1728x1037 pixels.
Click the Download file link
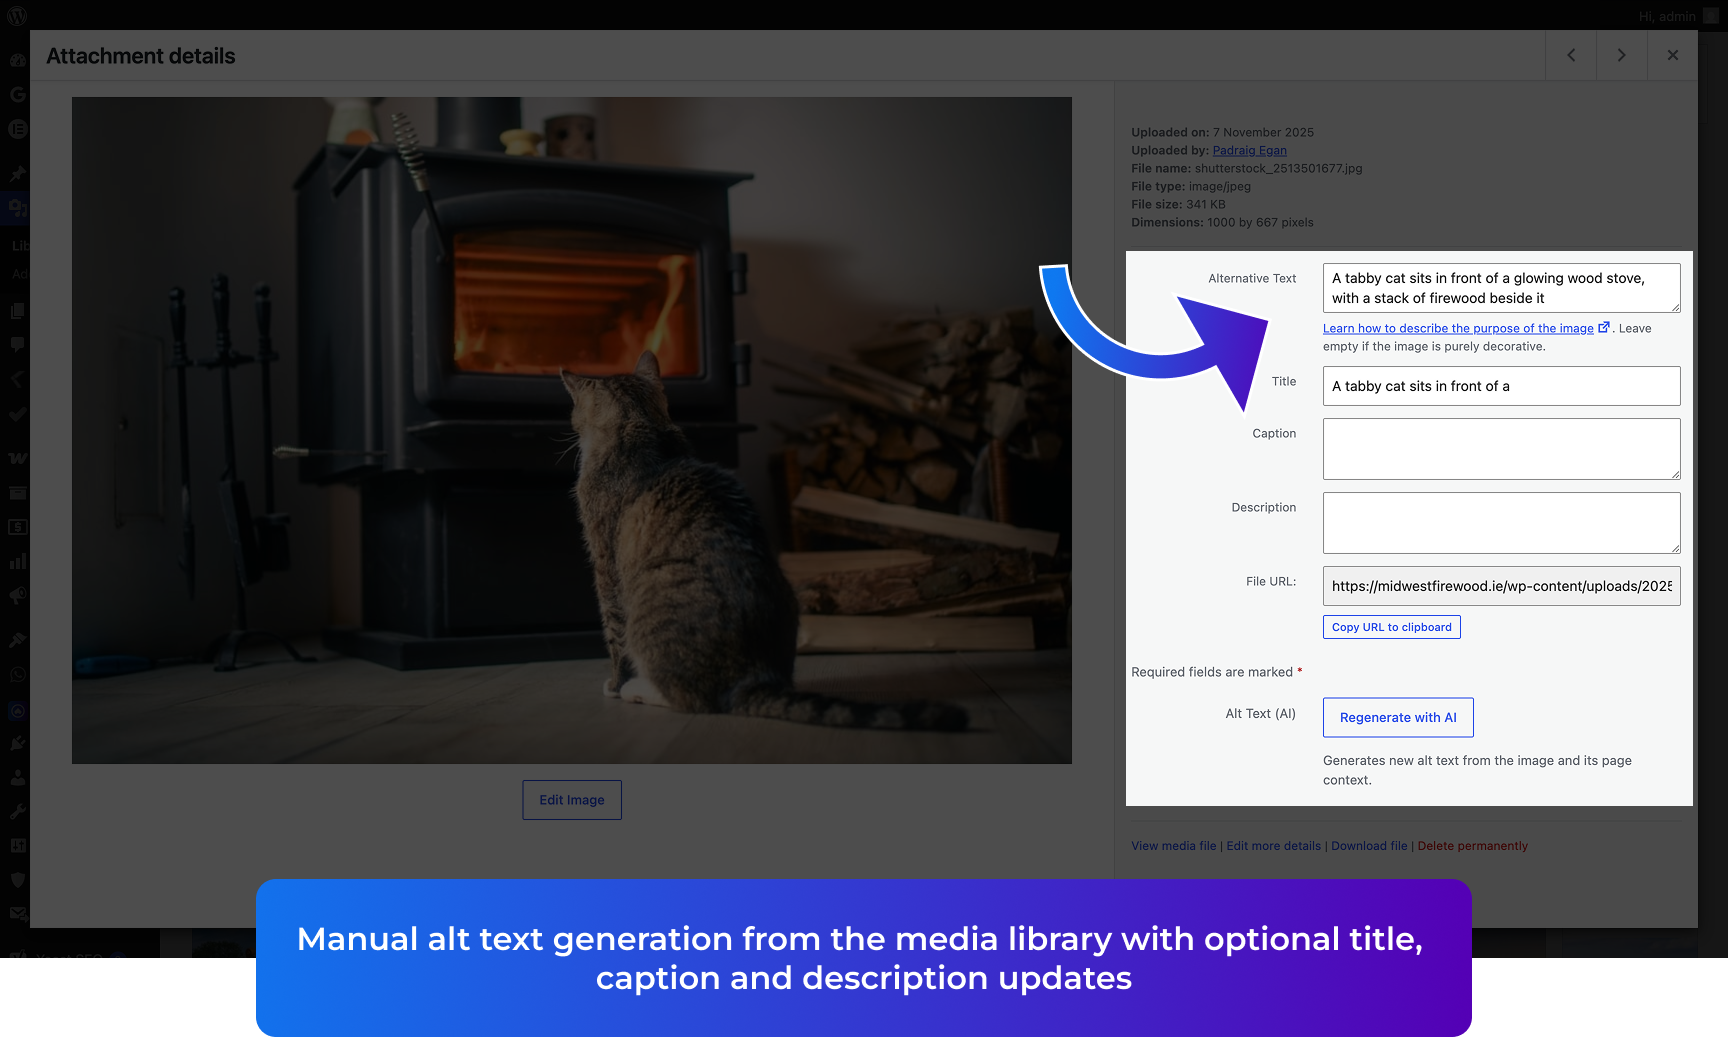pos(1369,846)
